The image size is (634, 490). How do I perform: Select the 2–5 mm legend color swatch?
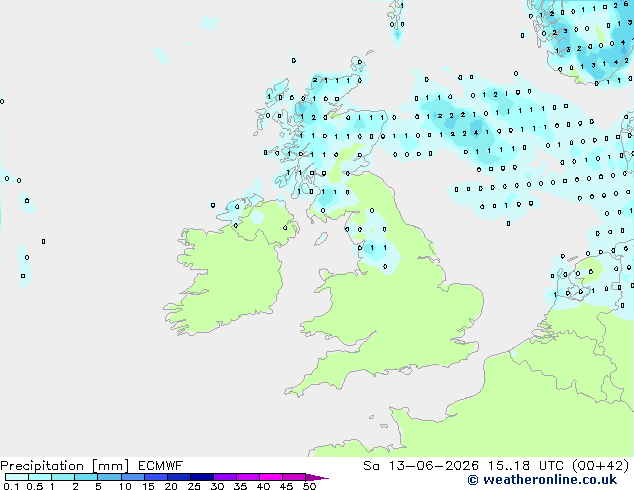point(86,477)
